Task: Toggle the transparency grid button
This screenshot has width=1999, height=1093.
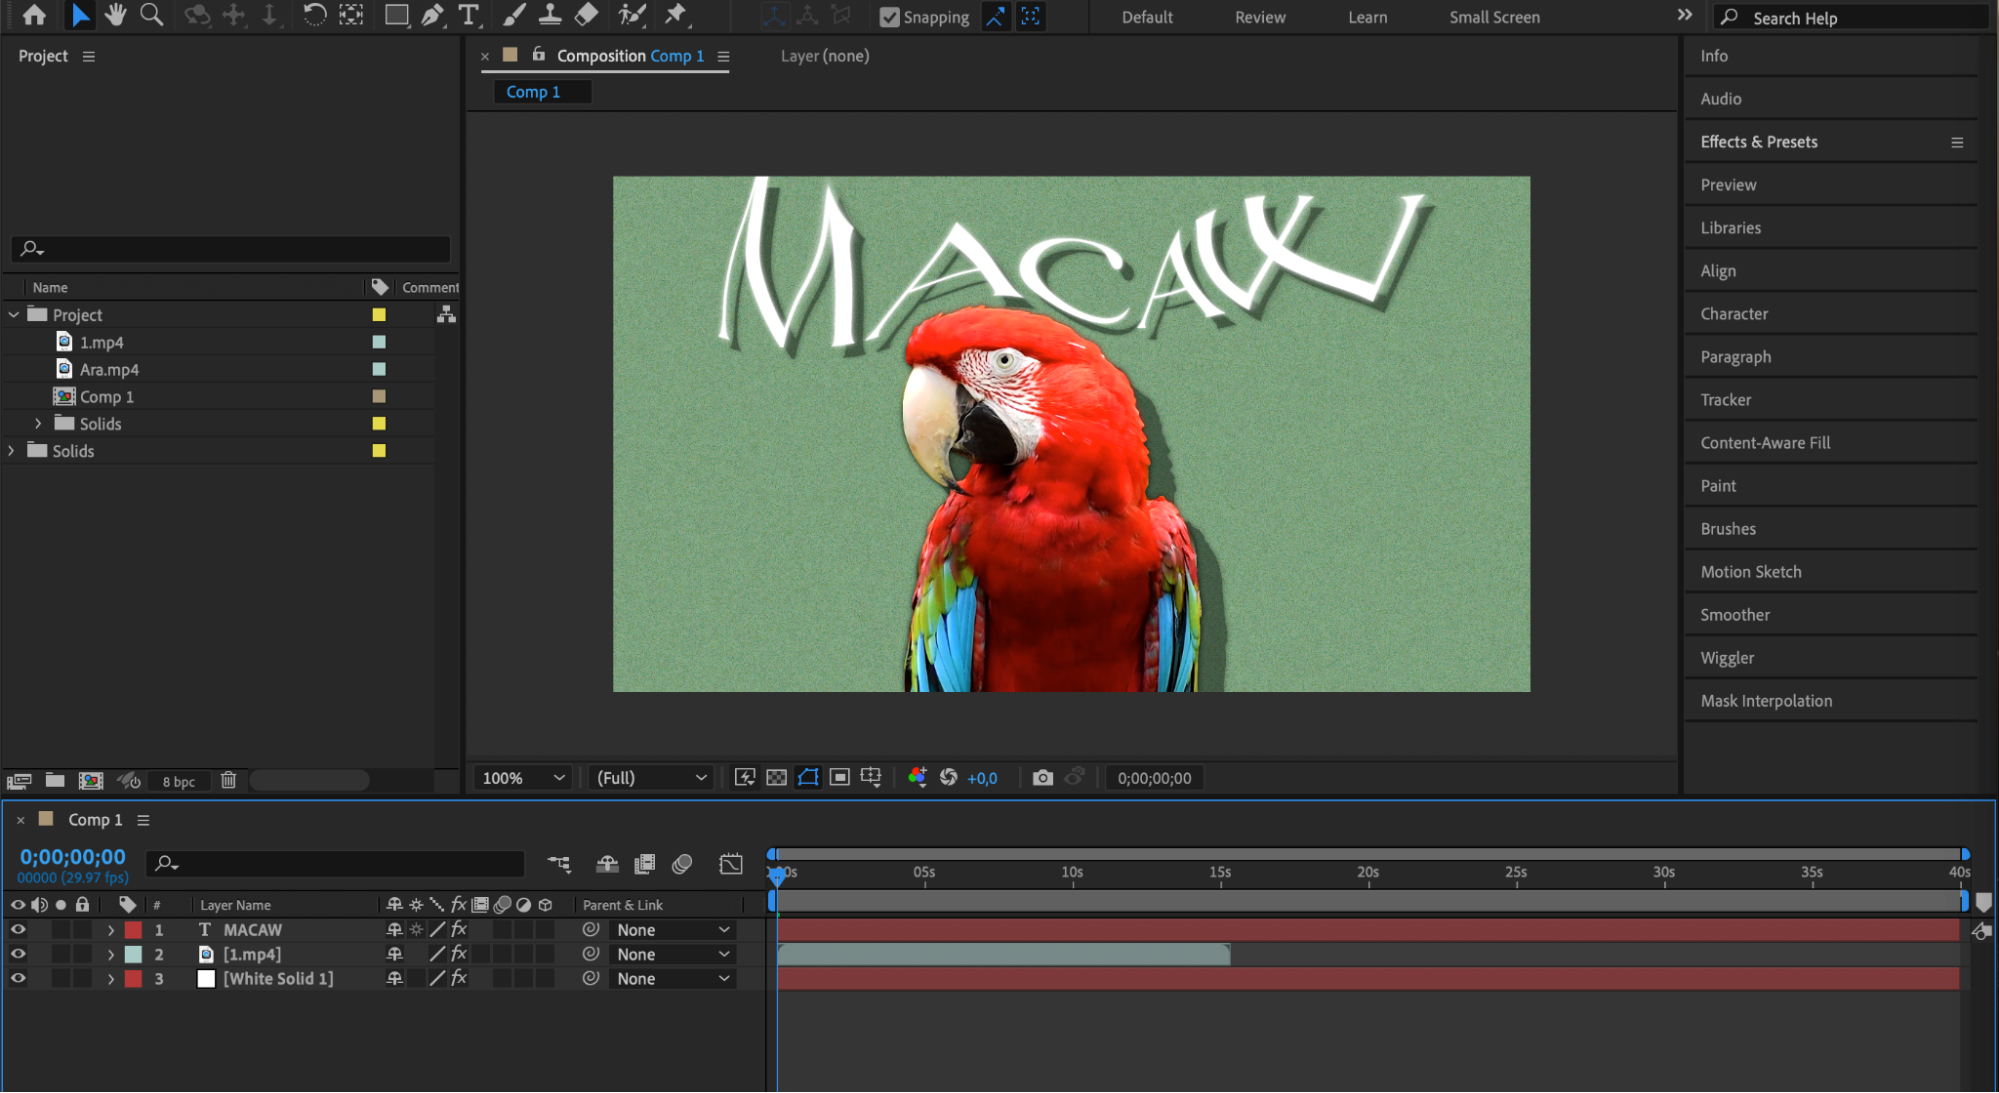Action: [x=776, y=778]
